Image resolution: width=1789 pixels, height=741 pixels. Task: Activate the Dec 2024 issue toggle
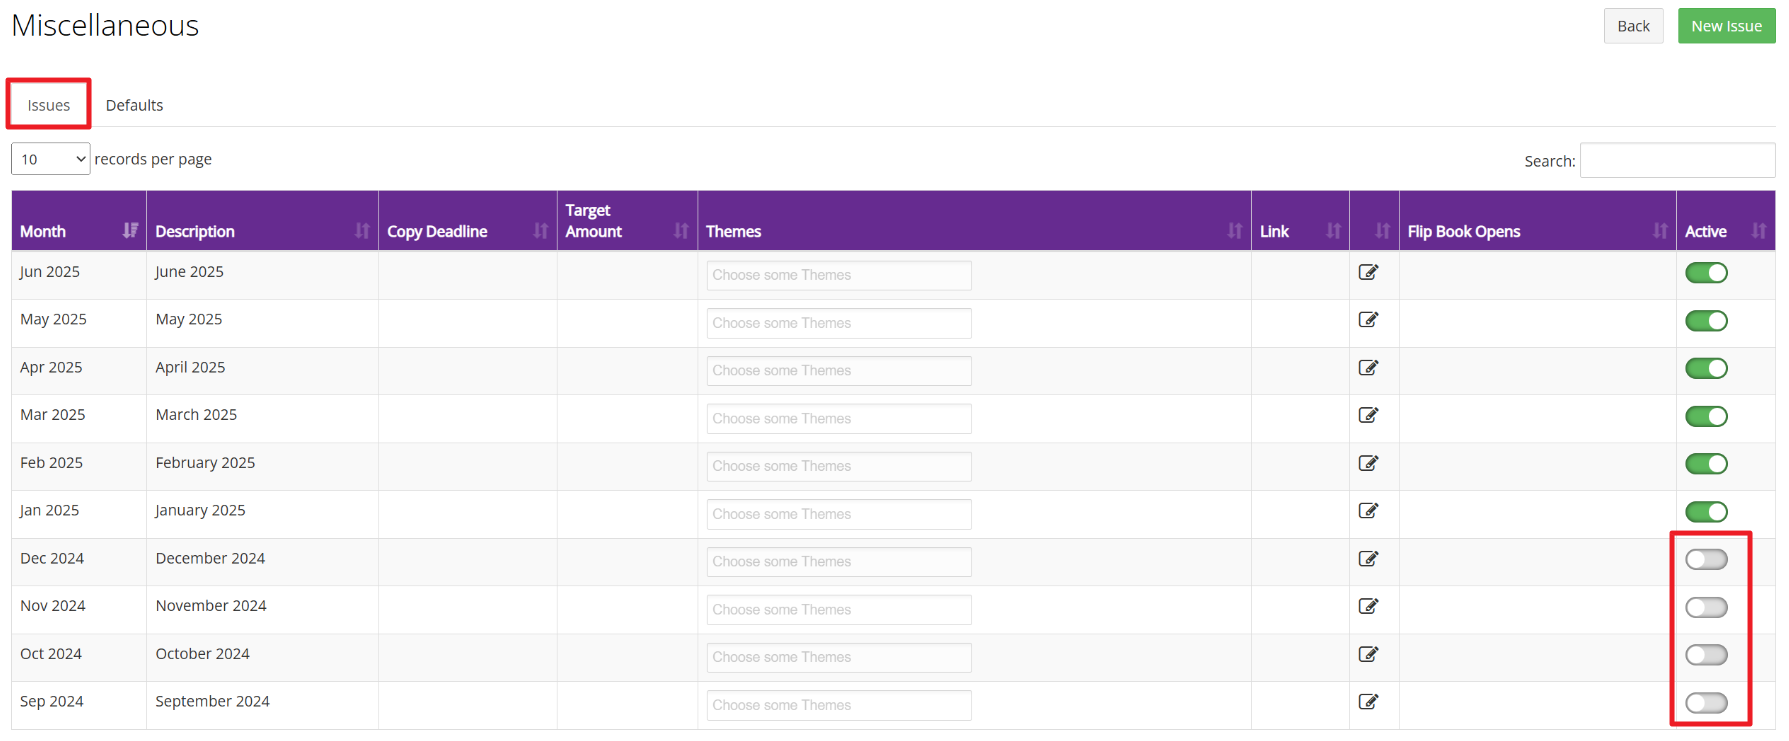1706,559
